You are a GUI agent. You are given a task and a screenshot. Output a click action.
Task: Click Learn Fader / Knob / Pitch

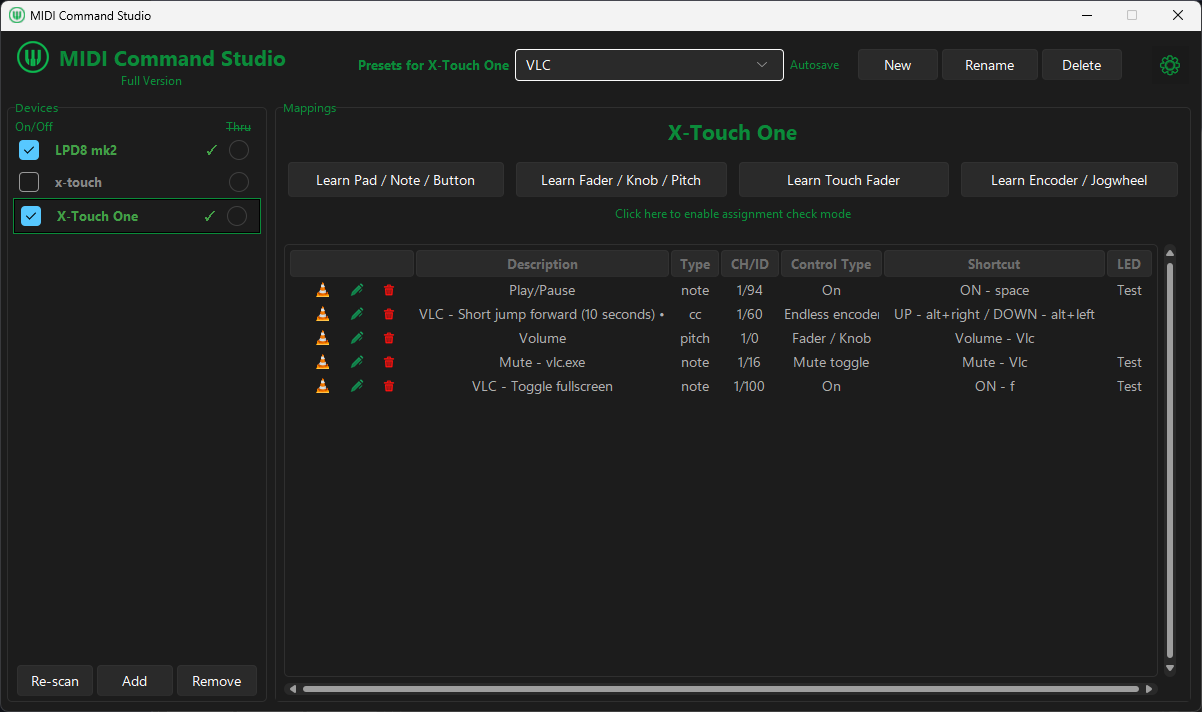pos(621,180)
